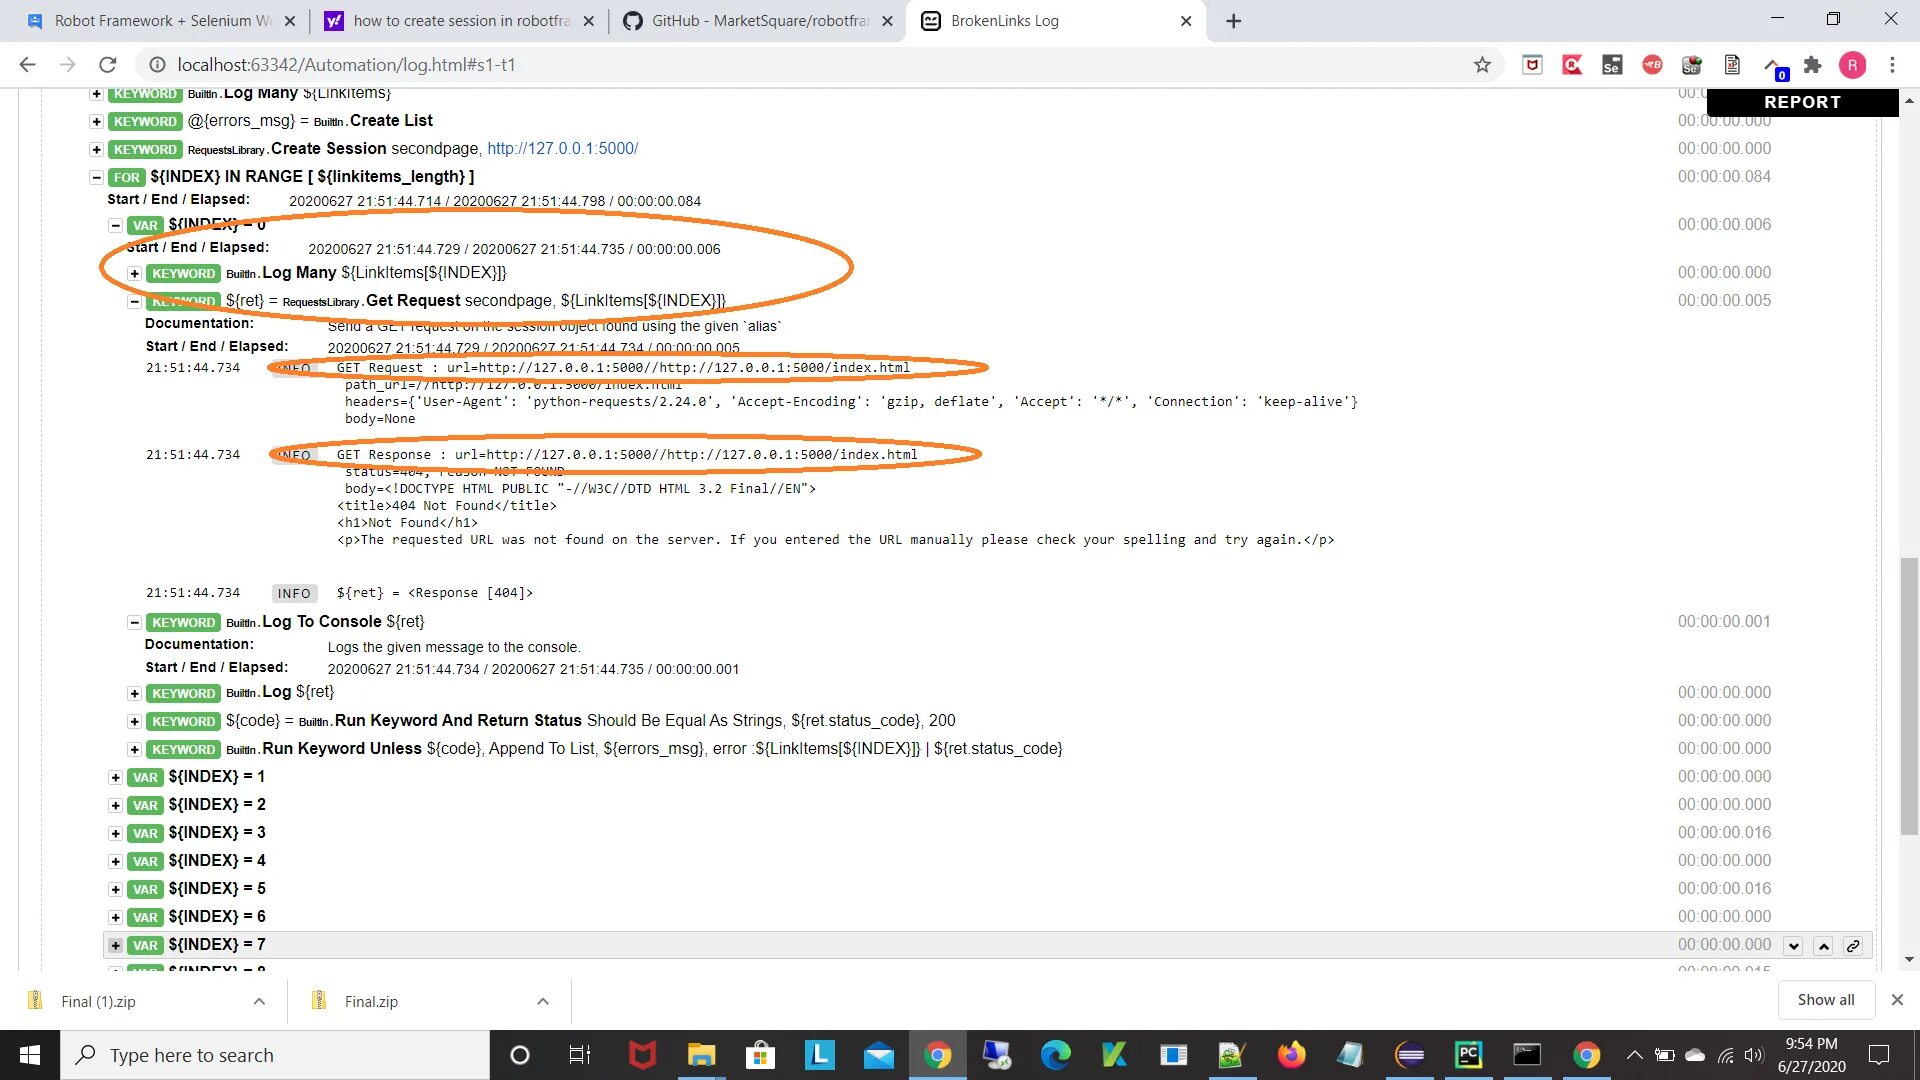
Task: Click the browser back navigation arrow
Action: click(x=28, y=63)
